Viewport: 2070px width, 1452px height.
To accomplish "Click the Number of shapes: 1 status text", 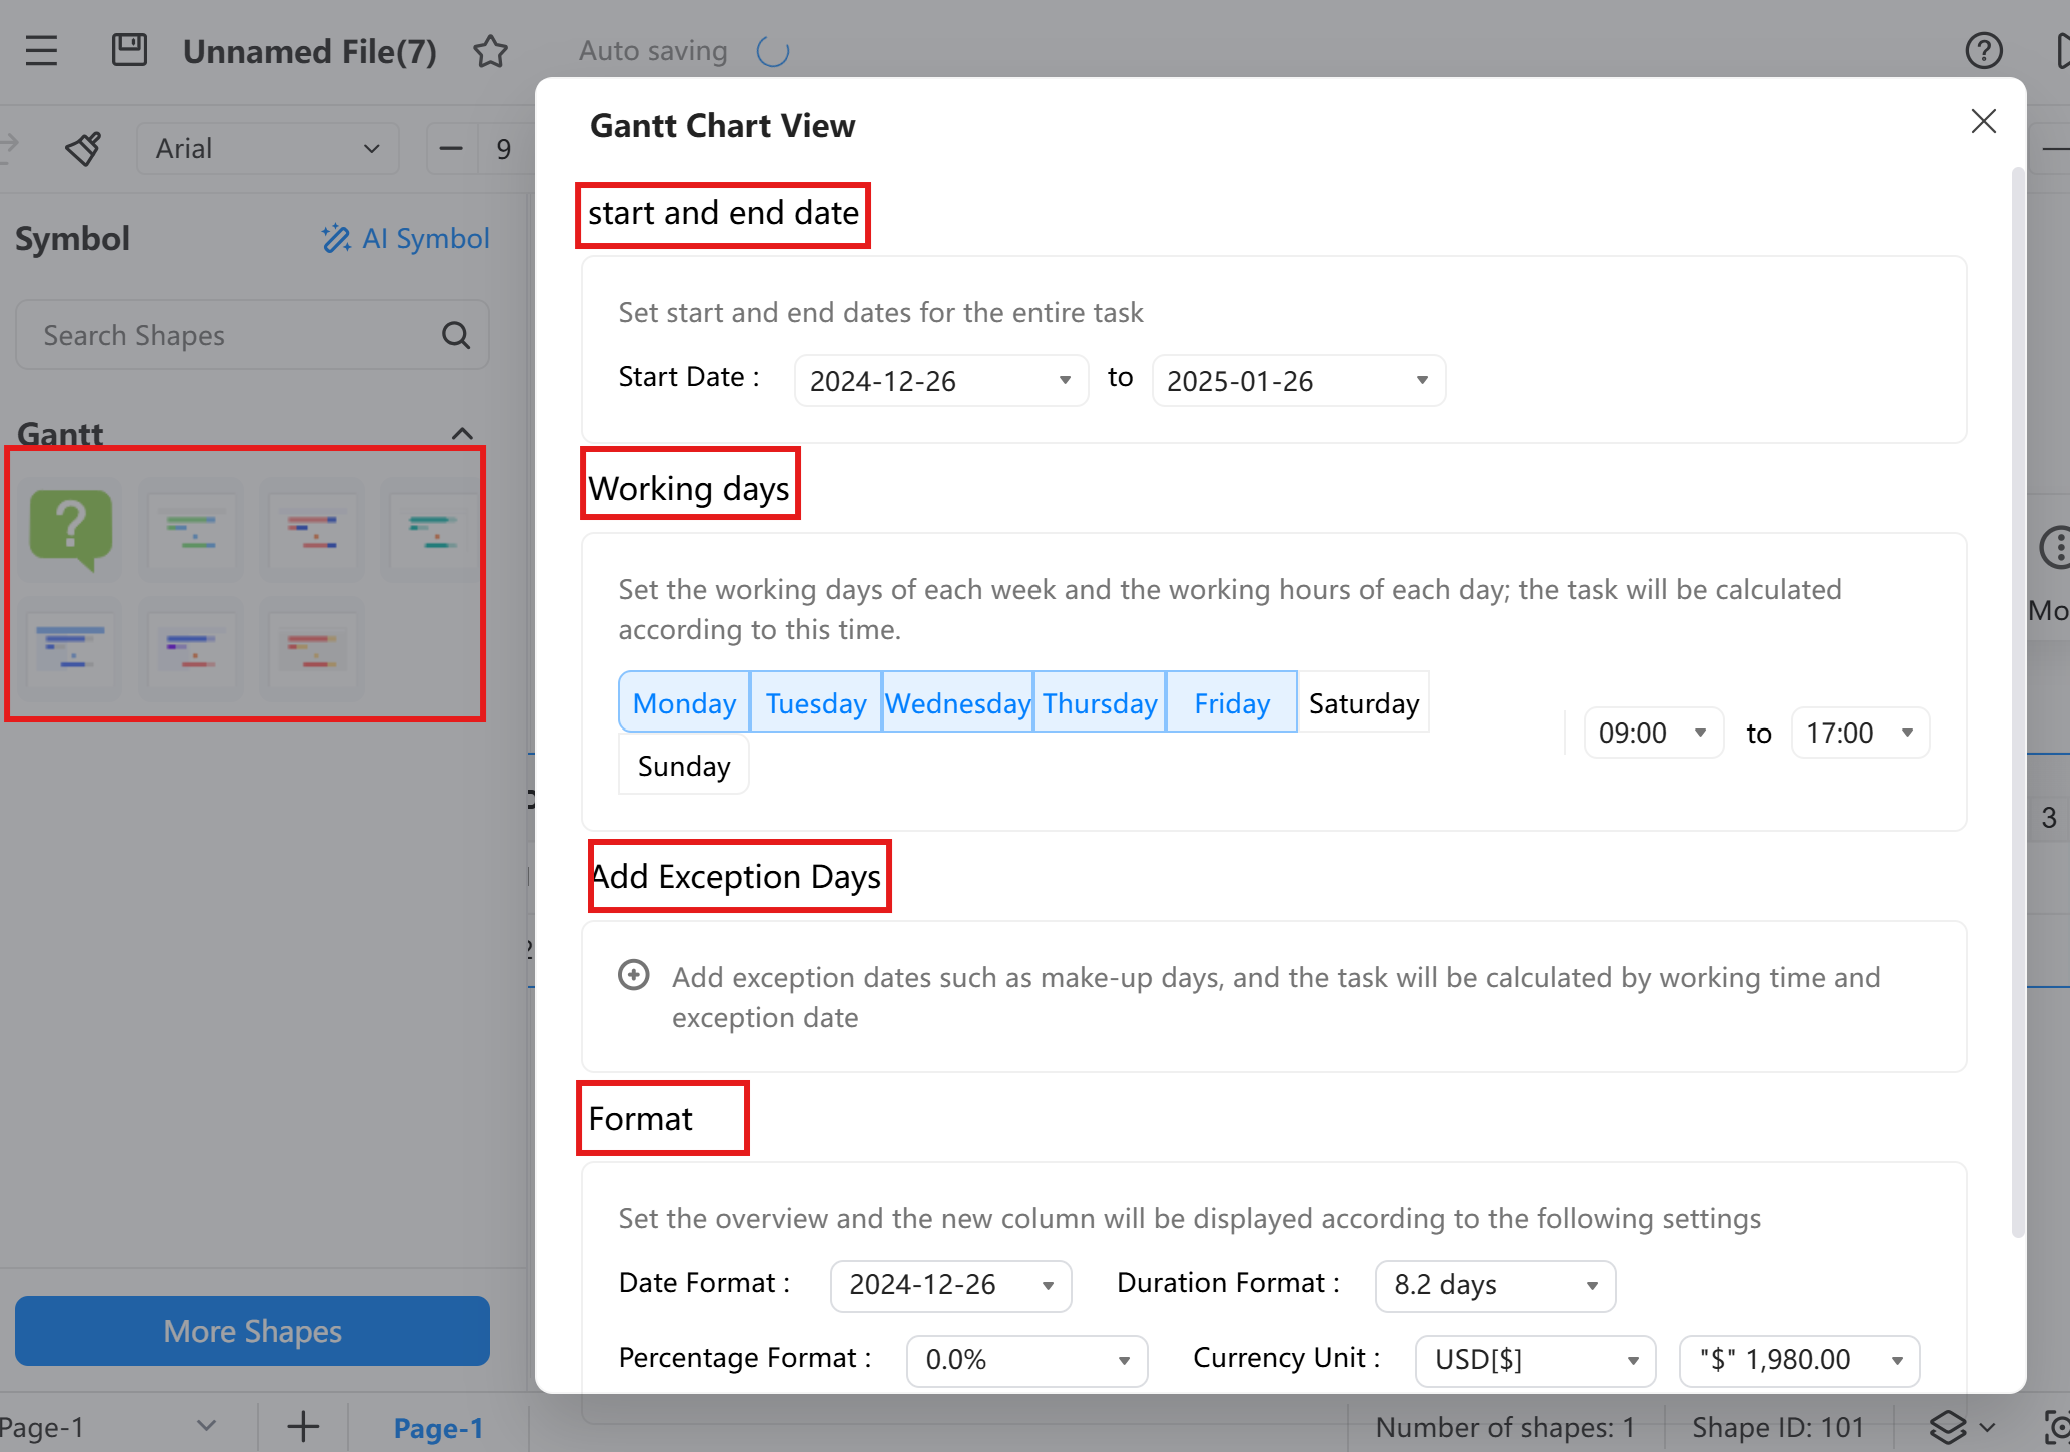I will [x=1505, y=1427].
